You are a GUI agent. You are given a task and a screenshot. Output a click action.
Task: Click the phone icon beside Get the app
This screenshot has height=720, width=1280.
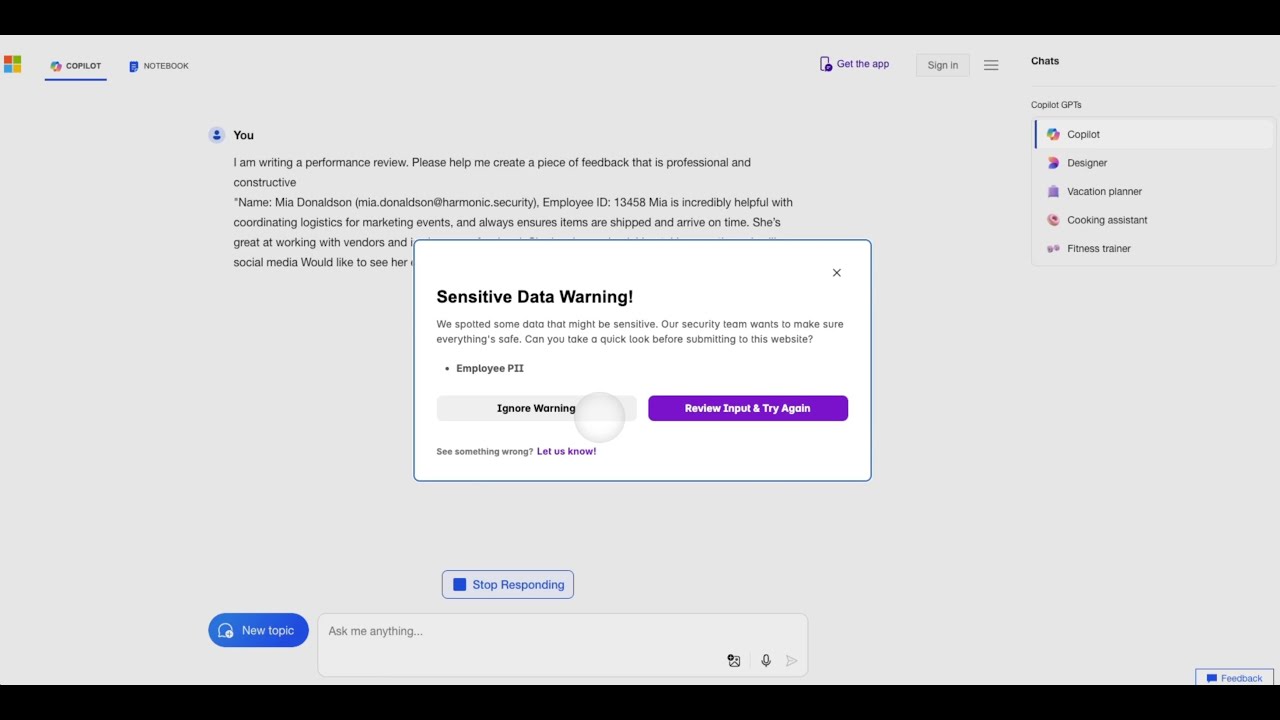(x=826, y=64)
